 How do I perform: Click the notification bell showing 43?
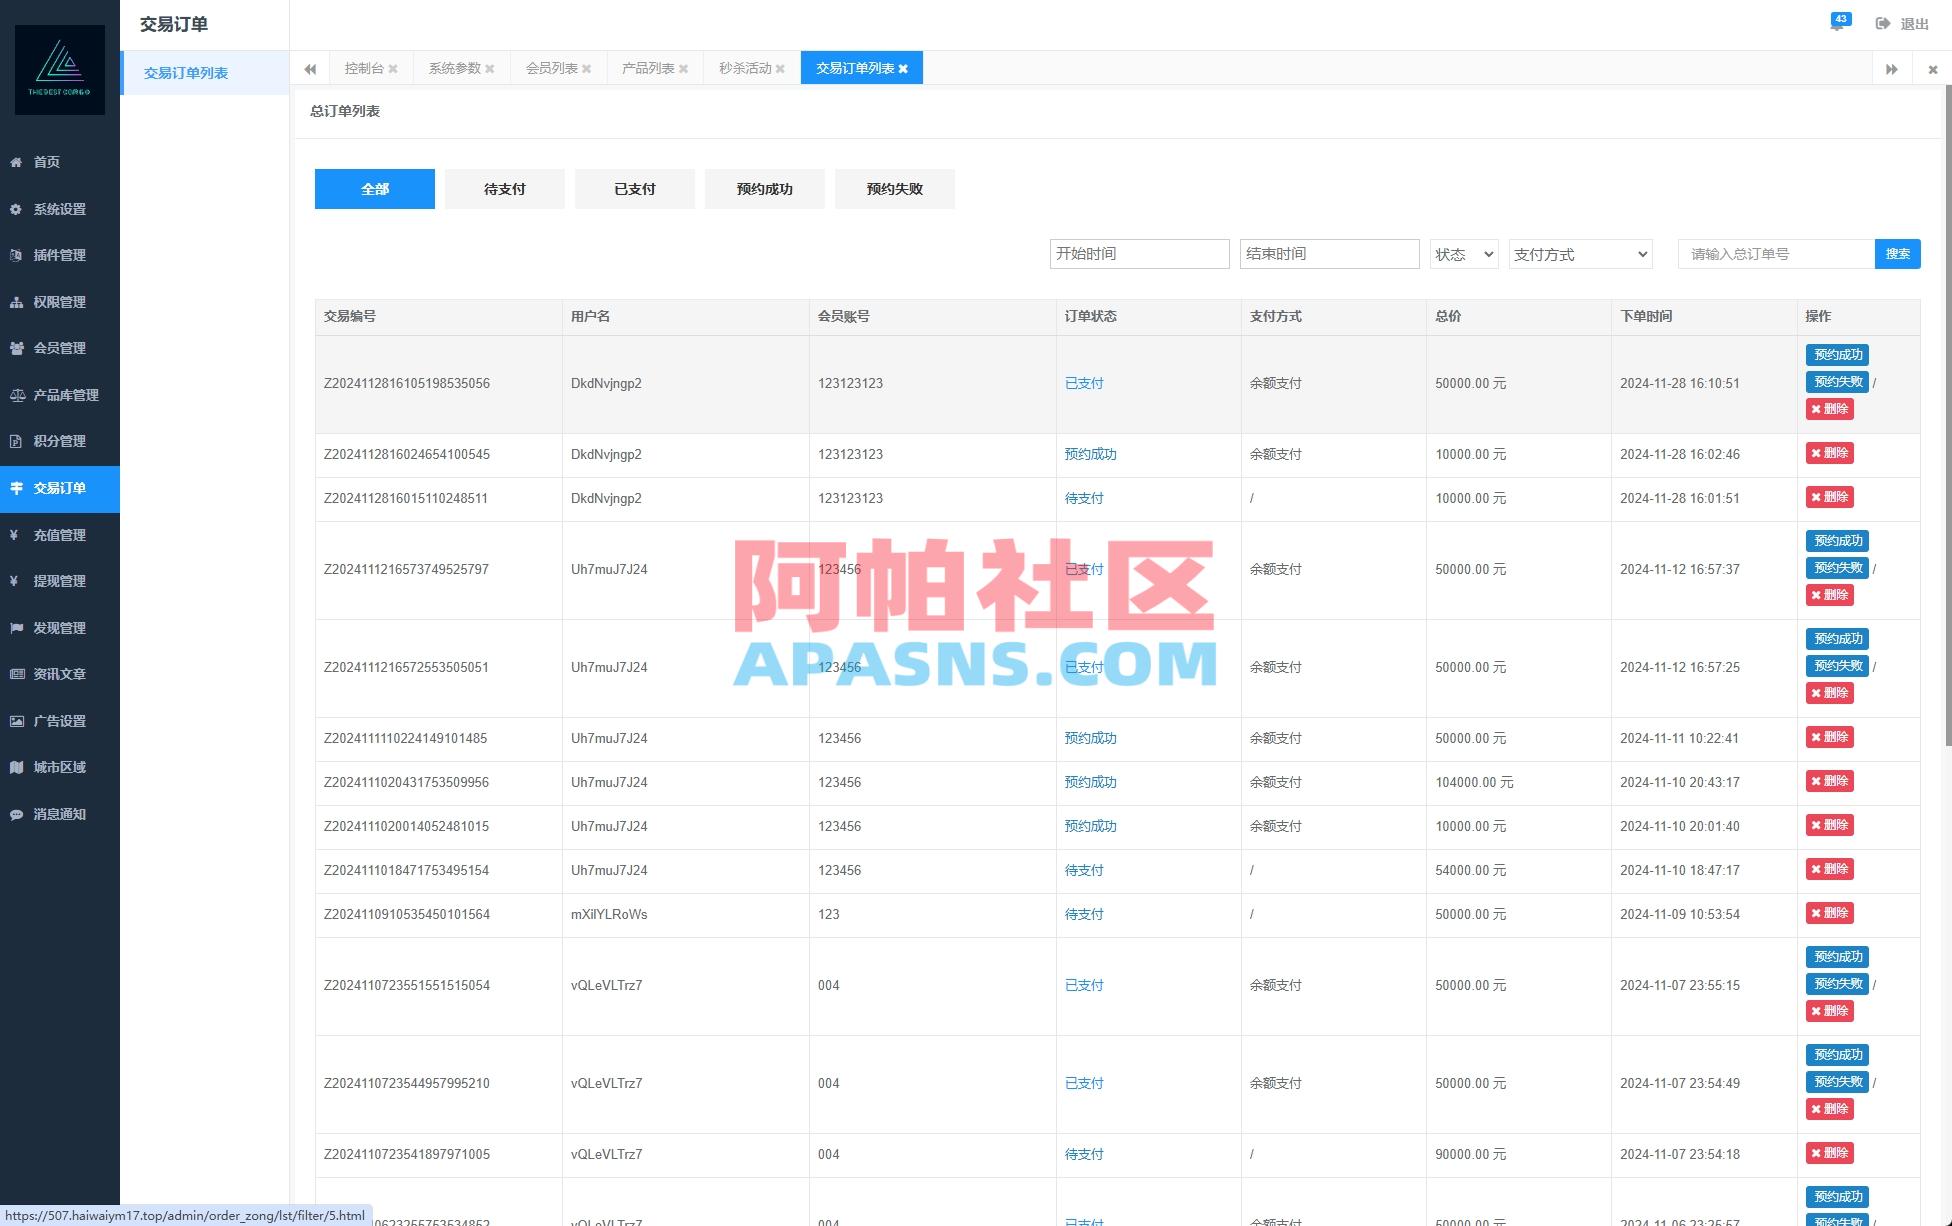(x=1838, y=23)
